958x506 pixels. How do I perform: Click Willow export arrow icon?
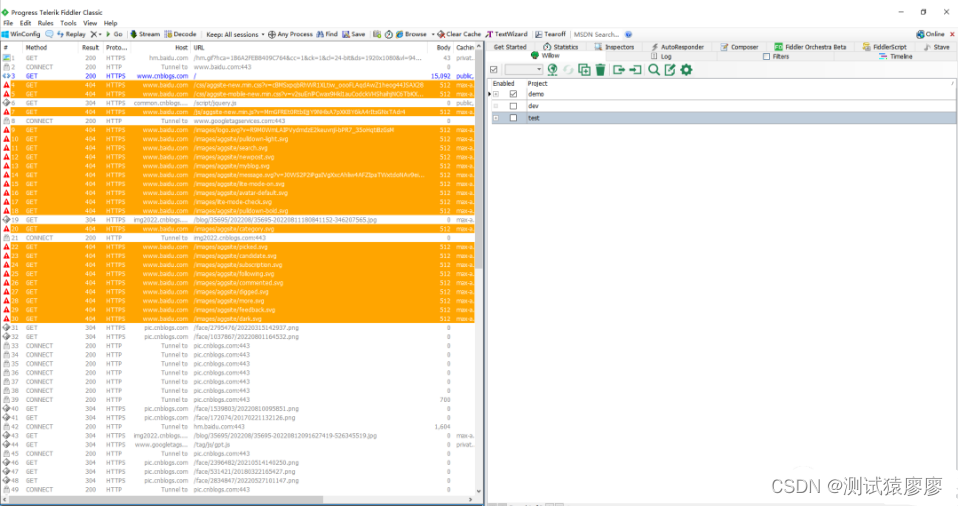[x=618, y=70]
